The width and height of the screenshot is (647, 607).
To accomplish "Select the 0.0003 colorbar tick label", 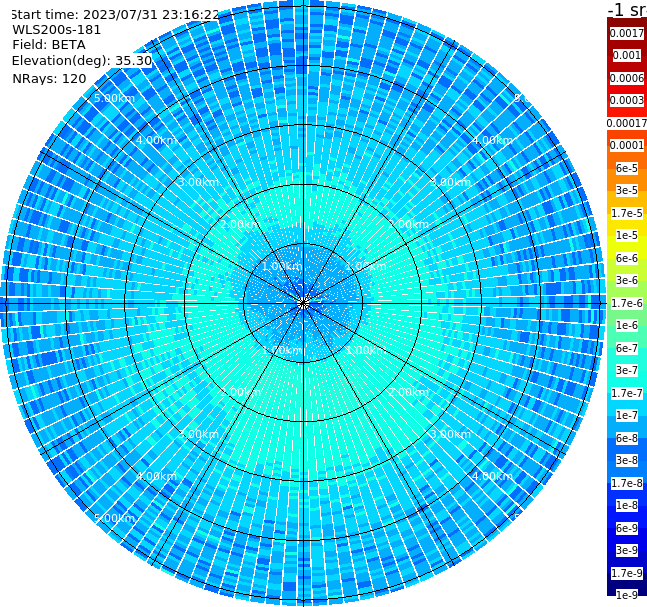I will pyautogui.click(x=627, y=100).
